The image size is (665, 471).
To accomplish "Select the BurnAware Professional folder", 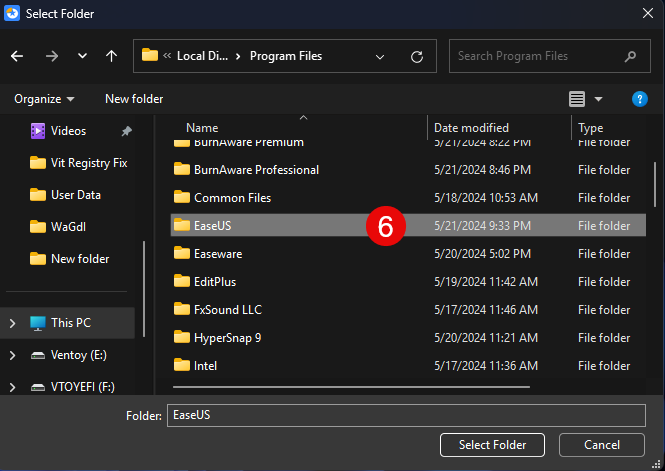I will click(x=408, y=170).
